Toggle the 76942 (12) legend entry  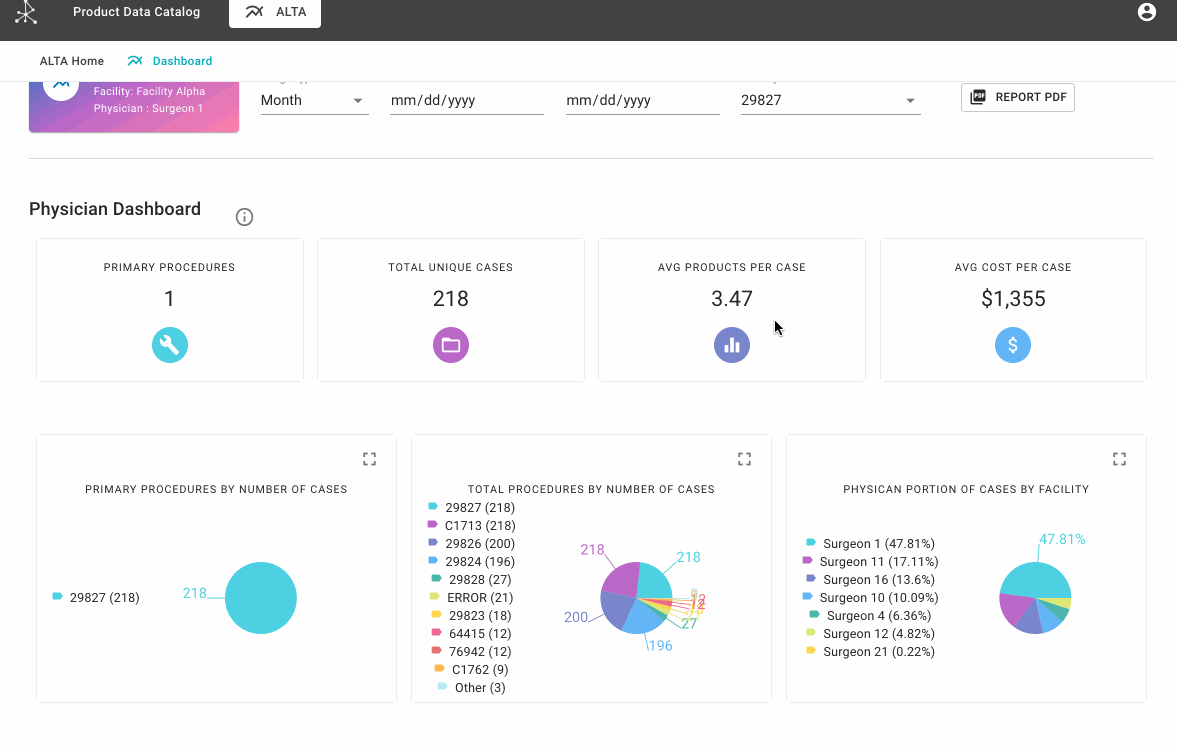coord(471,651)
